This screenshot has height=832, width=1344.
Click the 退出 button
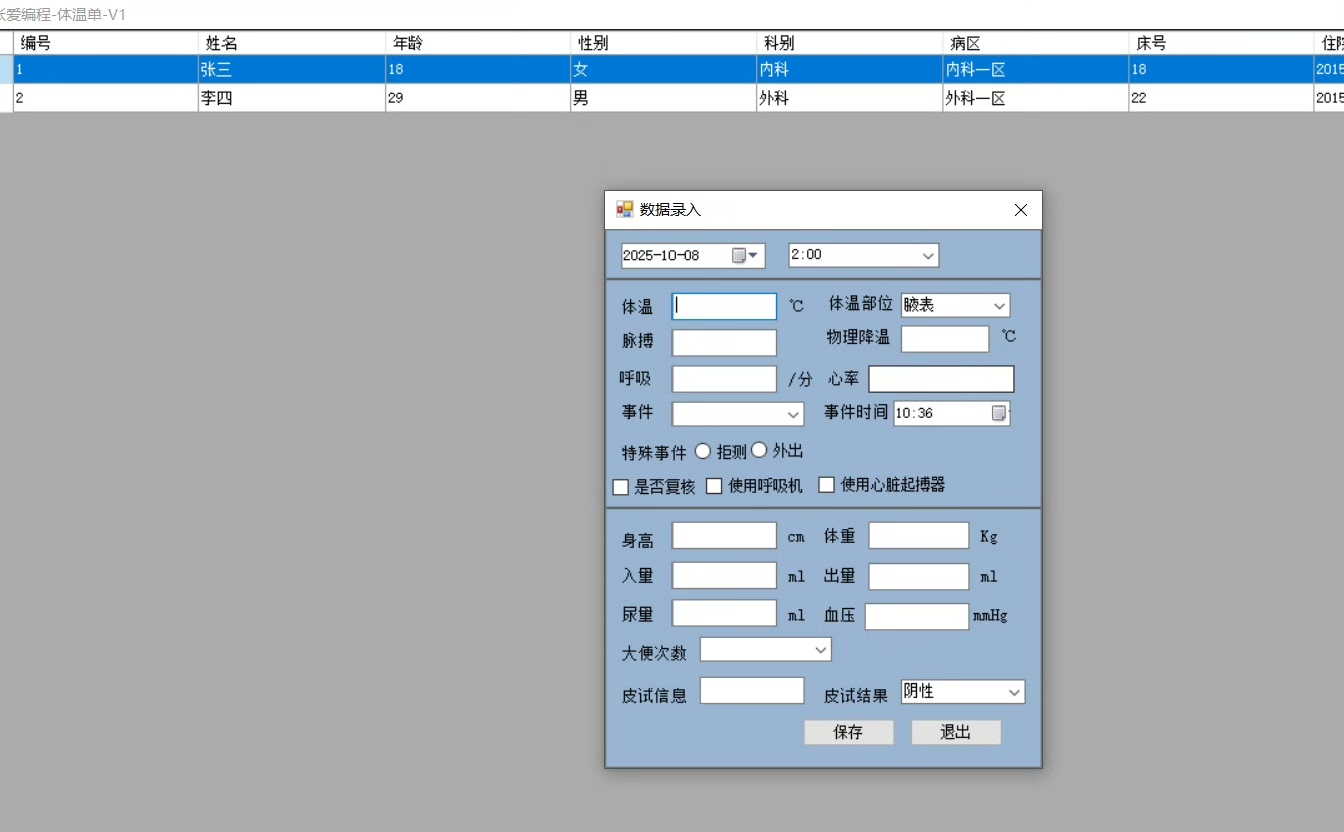click(955, 732)
